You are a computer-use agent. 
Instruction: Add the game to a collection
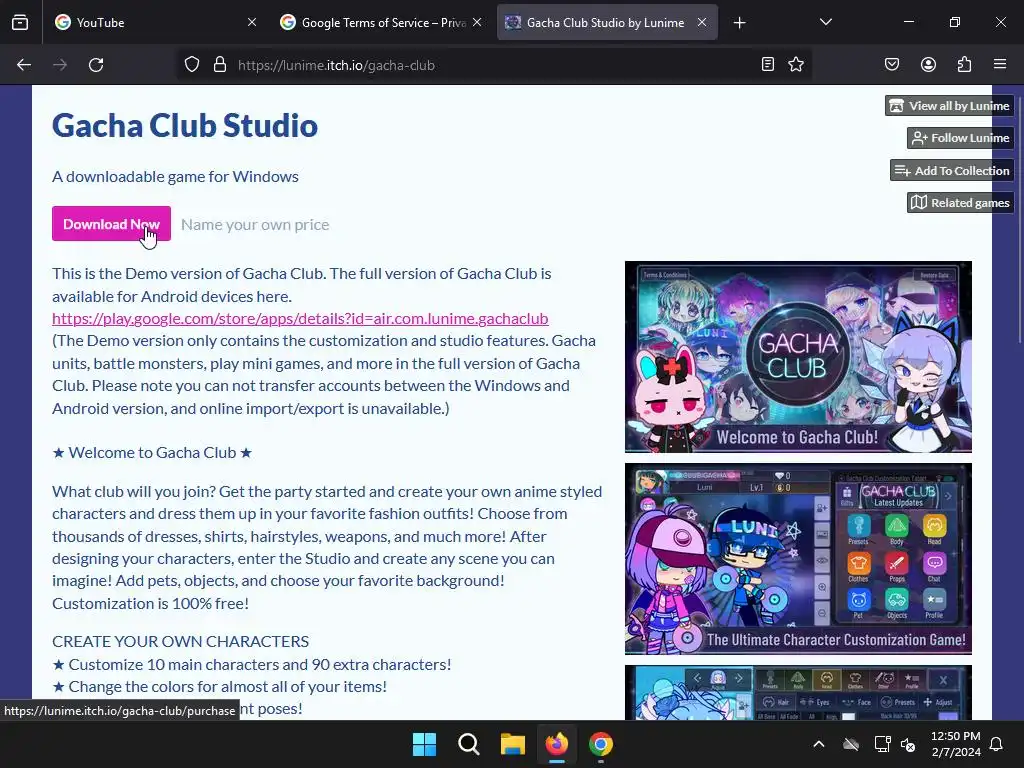tap(952, 170)
